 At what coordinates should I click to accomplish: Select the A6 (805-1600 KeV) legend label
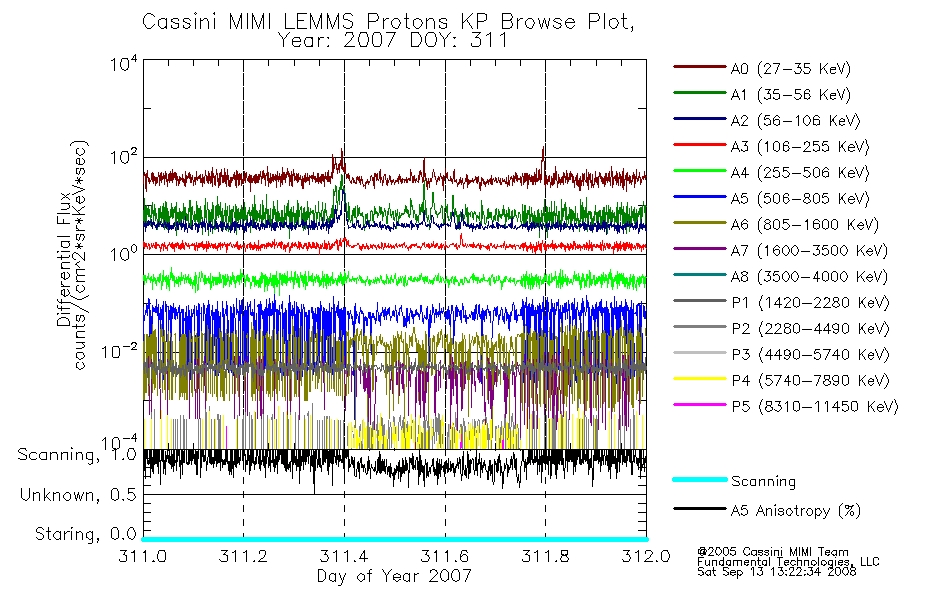(805, 225)
